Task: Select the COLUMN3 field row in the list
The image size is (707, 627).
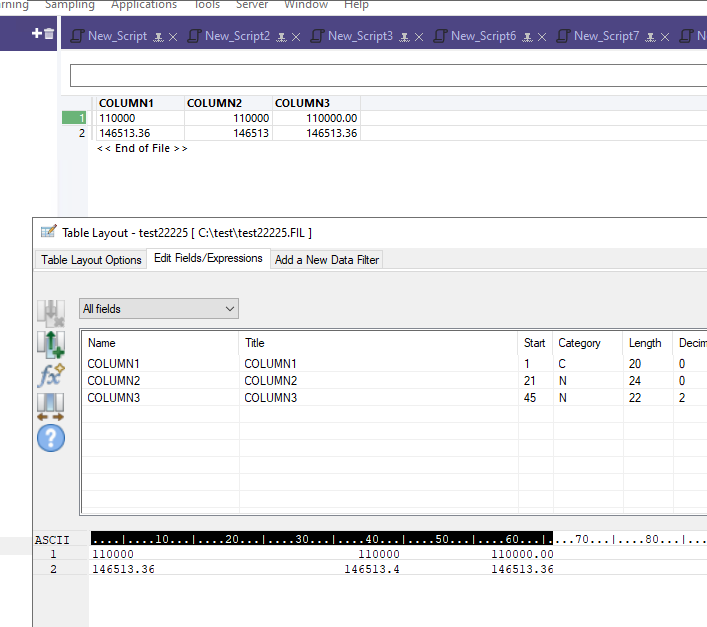Action: 395,398
